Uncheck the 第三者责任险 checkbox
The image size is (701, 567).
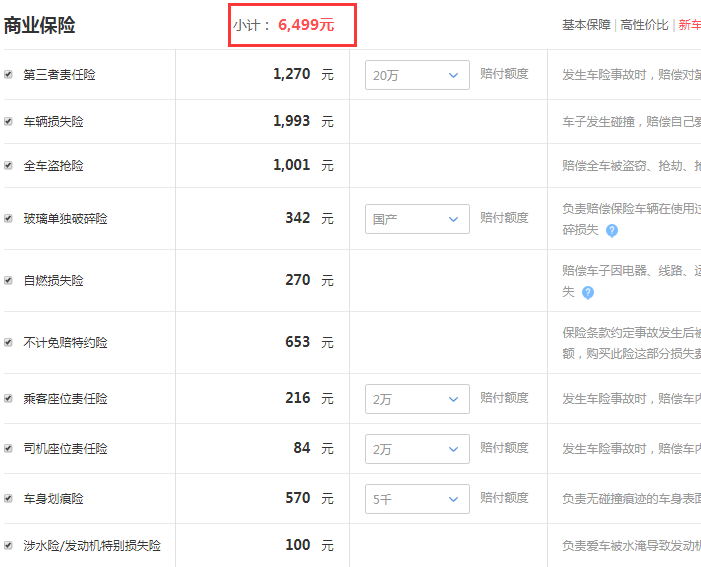coord(8,74)
